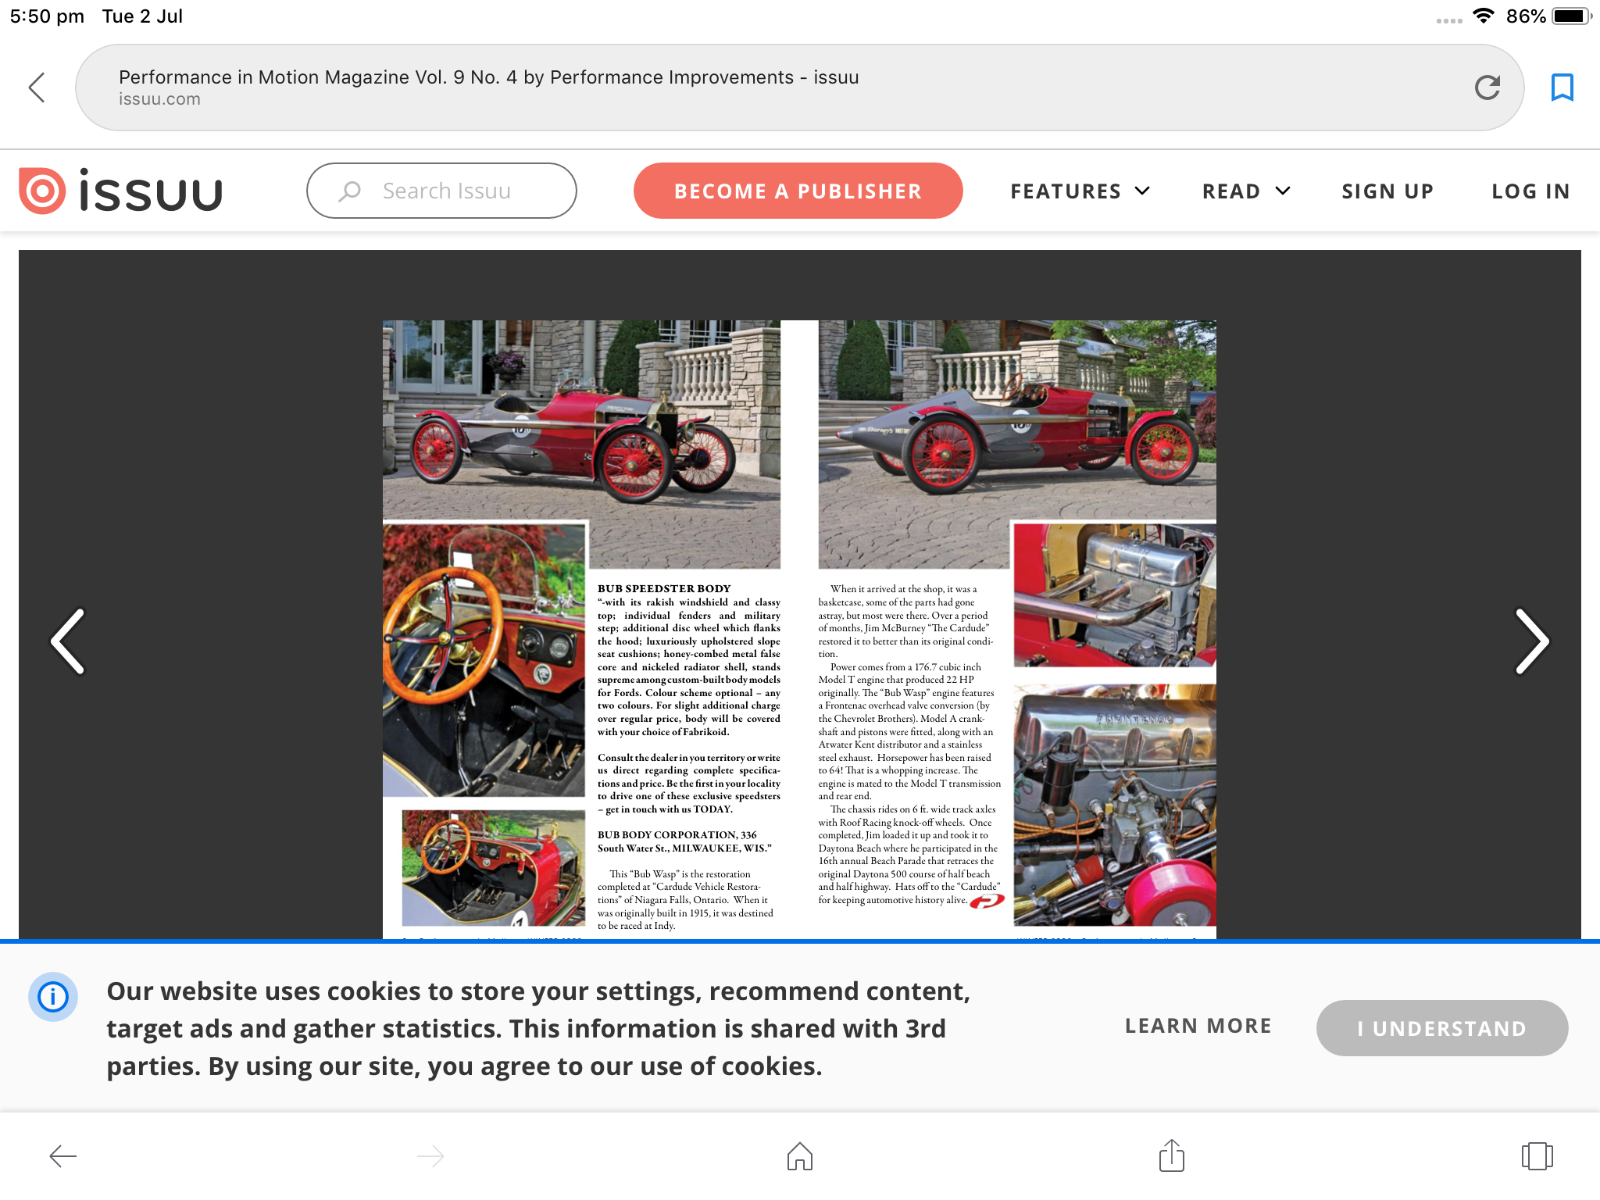Open the Sign Up page
1600x1200 pixels.
(1387, 191)
